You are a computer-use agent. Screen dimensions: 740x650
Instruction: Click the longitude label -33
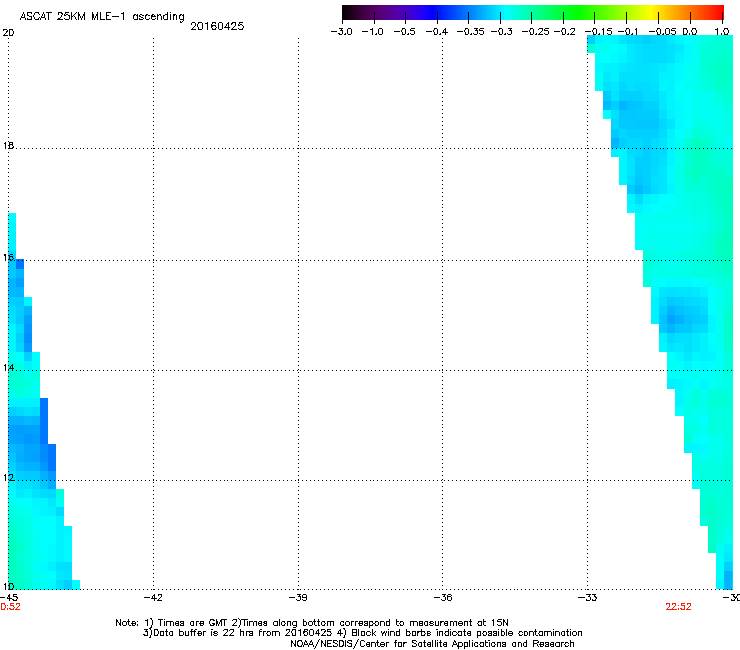[588, 598]
